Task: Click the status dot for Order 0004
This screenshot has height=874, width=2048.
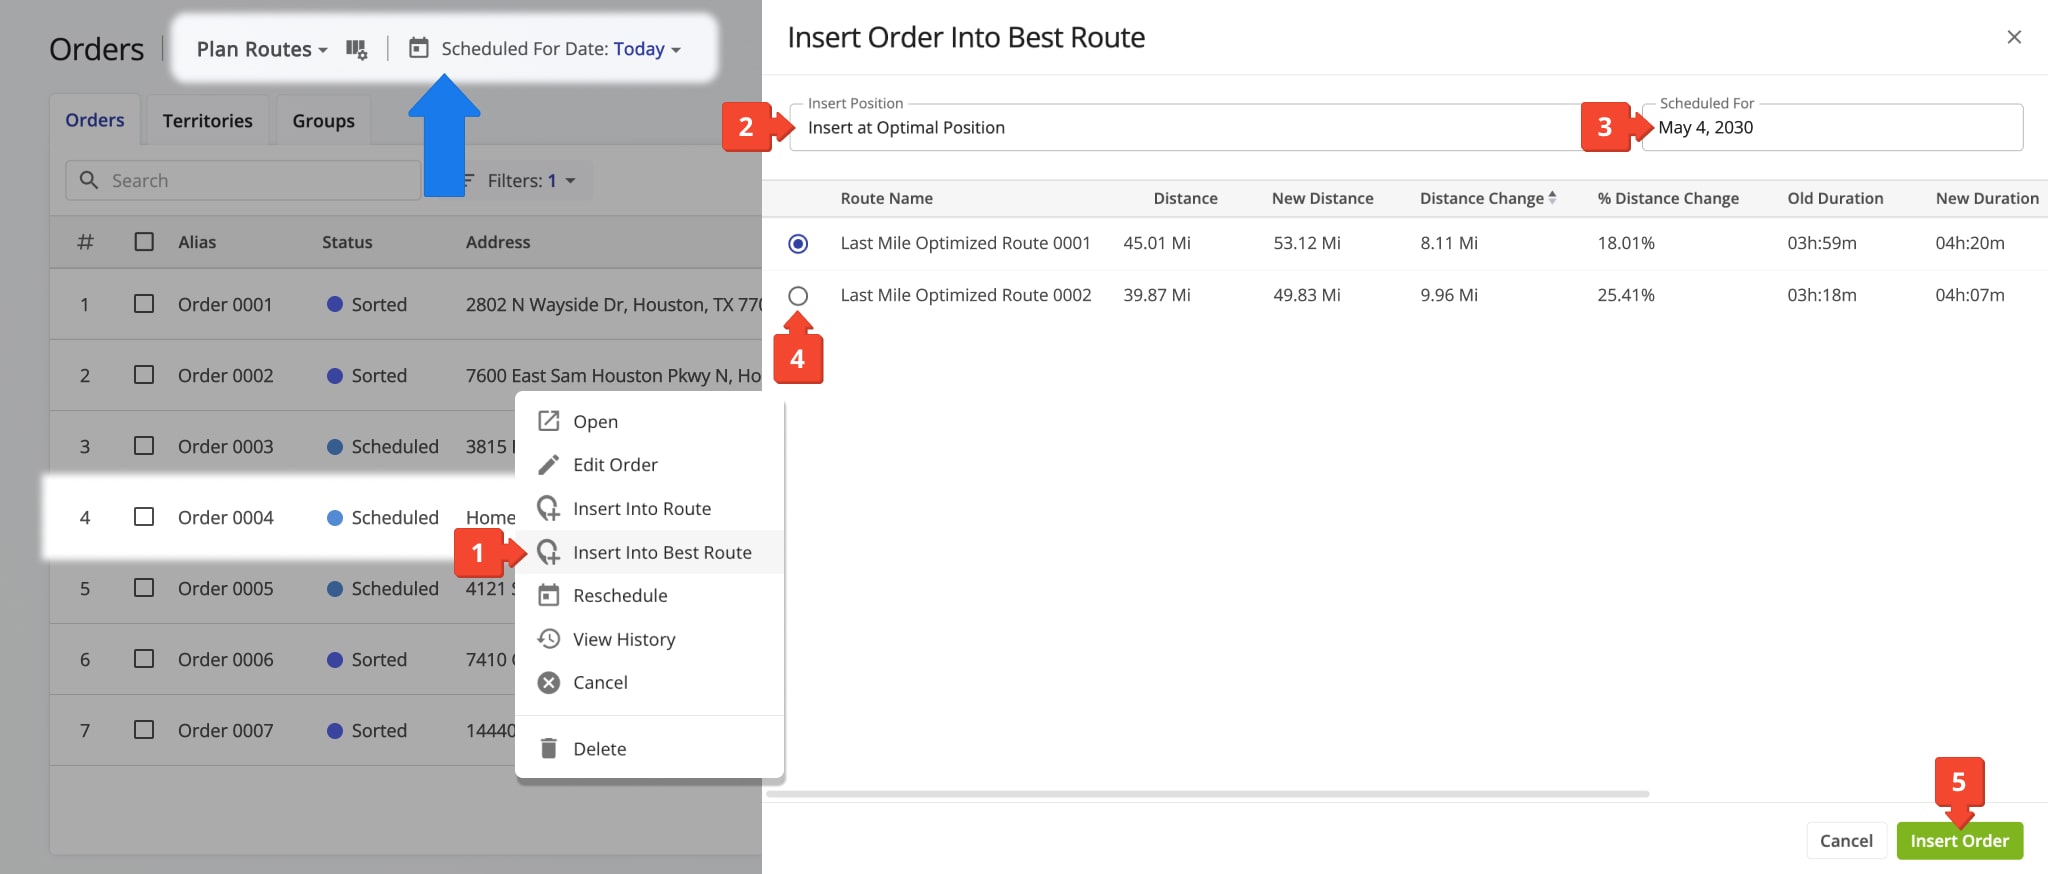Action: (x=335, y=517)
